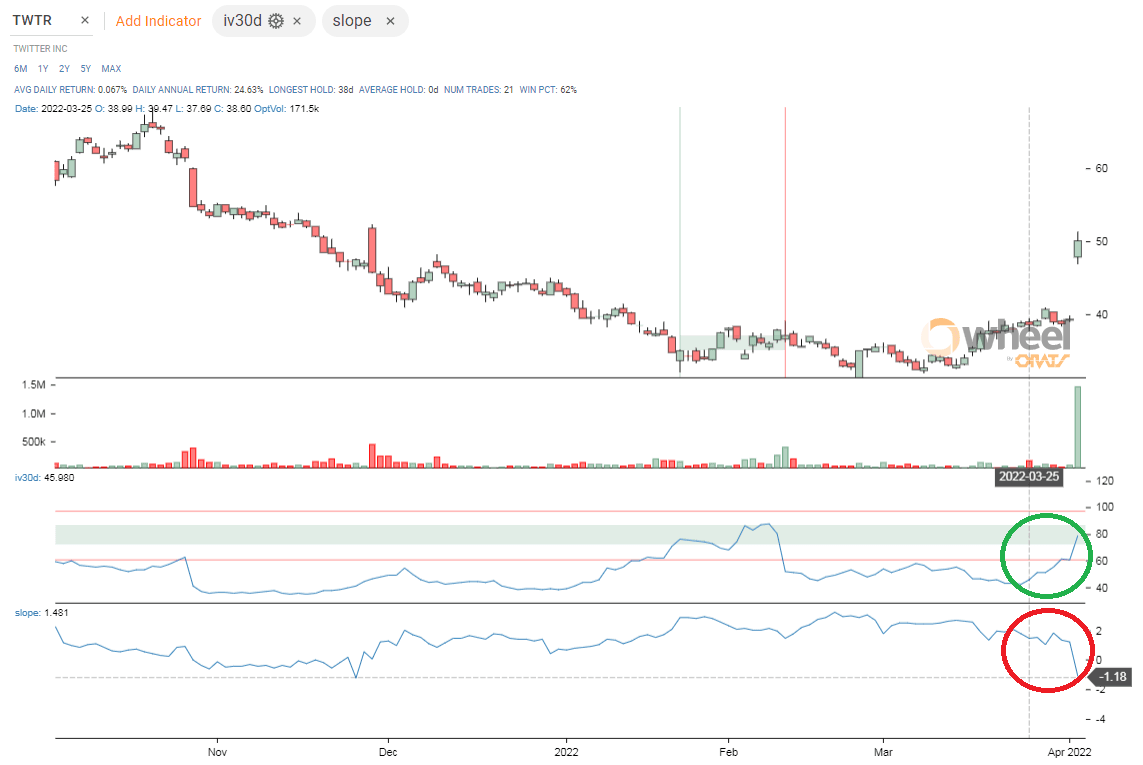Click the Add Indicator link
This screenshot has width=1143, height=765.
pyautogui.click(x=158, y=21)
